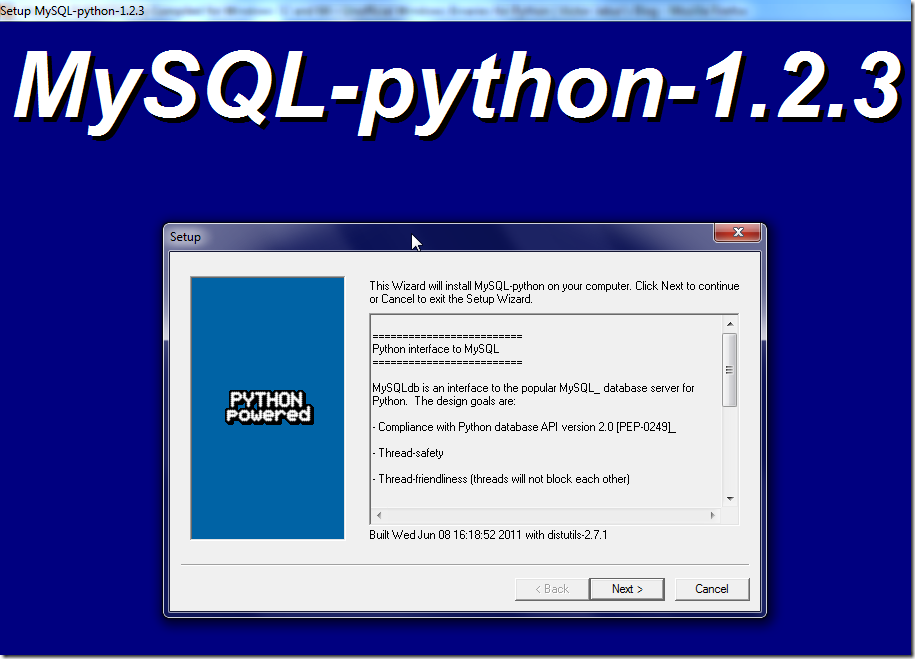This screenshot has width=915, height=659.
Task: Click the 'Thread-safety' line in readme
Action: point(408,453)
